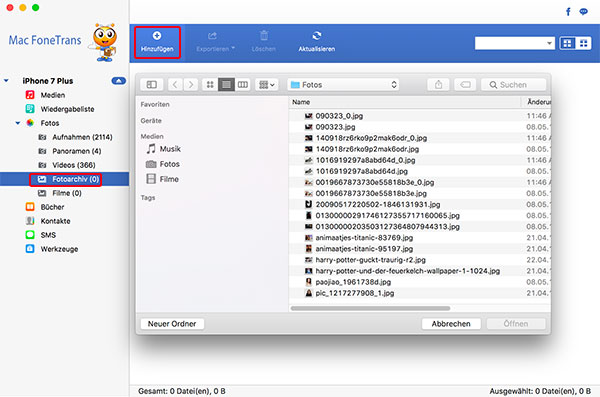Collapse the iPhone 7 Plus device tree
Viewport: 600px width, 397px height.
tap(7, 81)
